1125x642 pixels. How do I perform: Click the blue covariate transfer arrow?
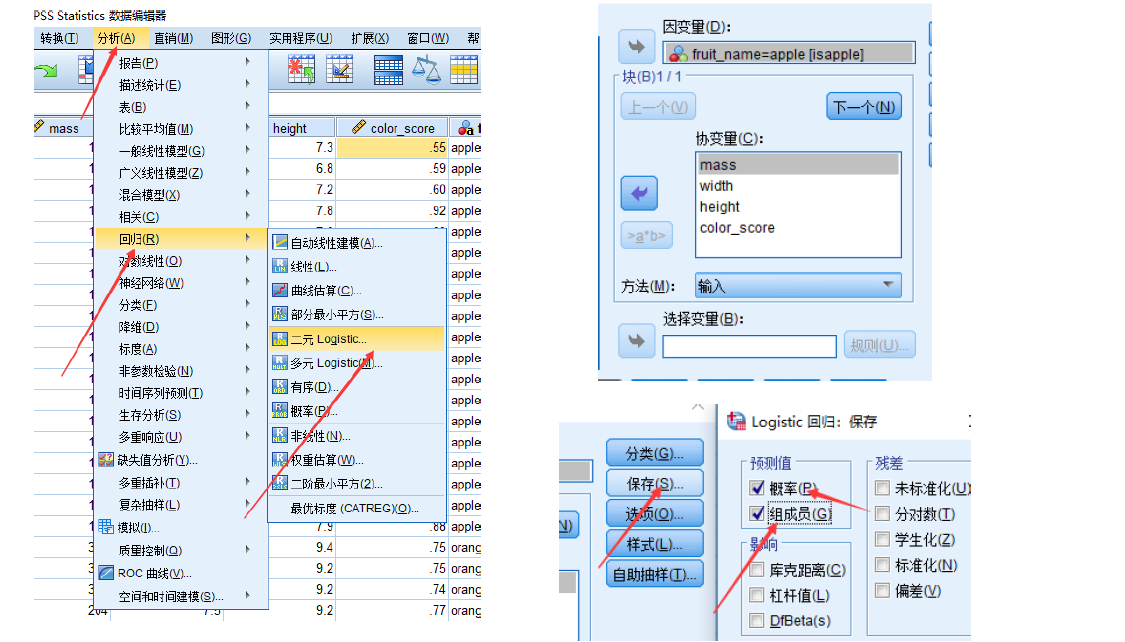(x=638, y=193)
